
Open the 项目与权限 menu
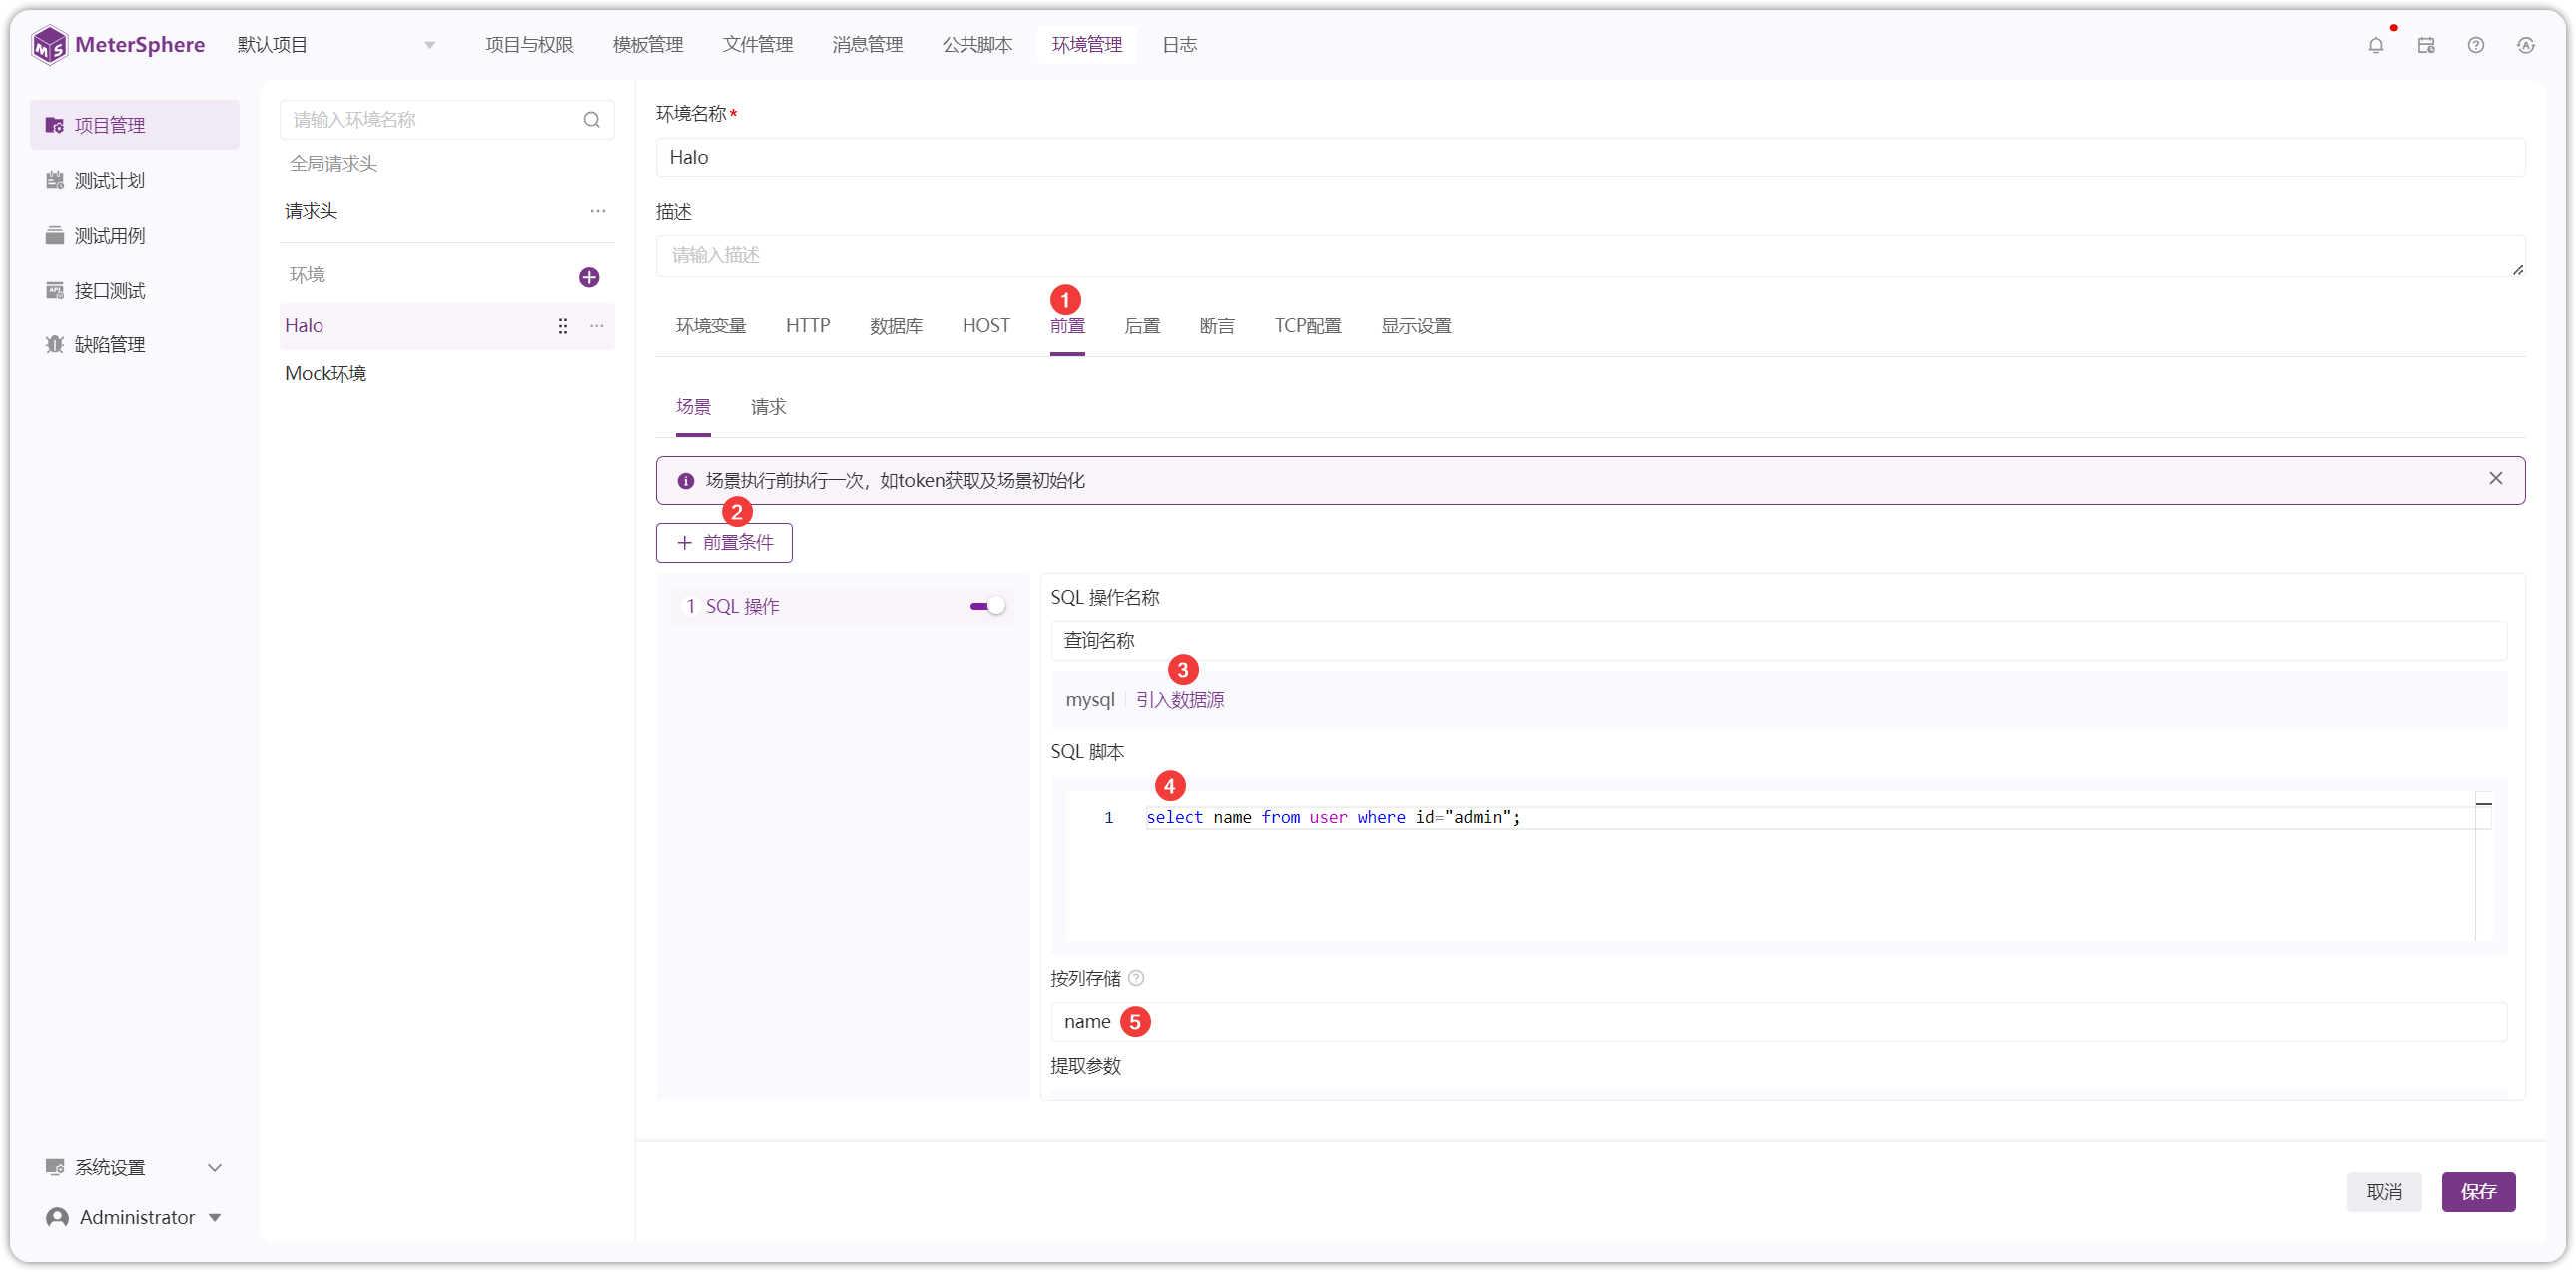[x=530, y=45]
